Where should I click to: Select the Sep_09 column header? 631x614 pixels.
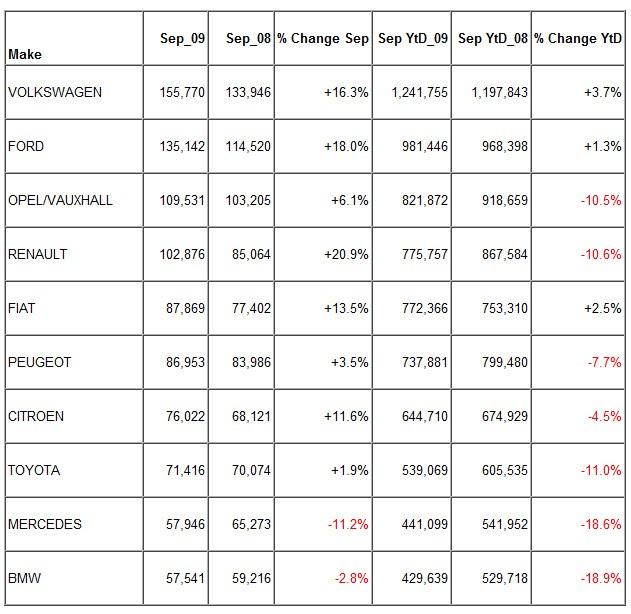click(x=182, y=38)
